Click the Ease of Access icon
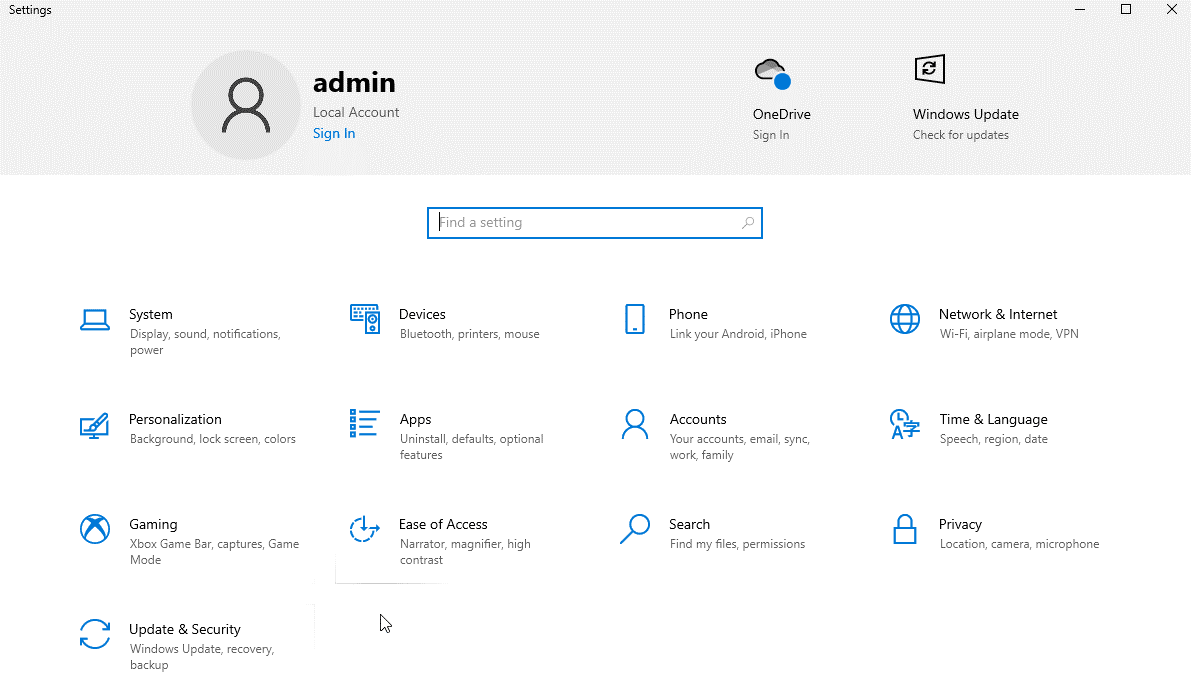Image resolution: width=1191 pixels, height=700 pixels. [x=365, y=529]
